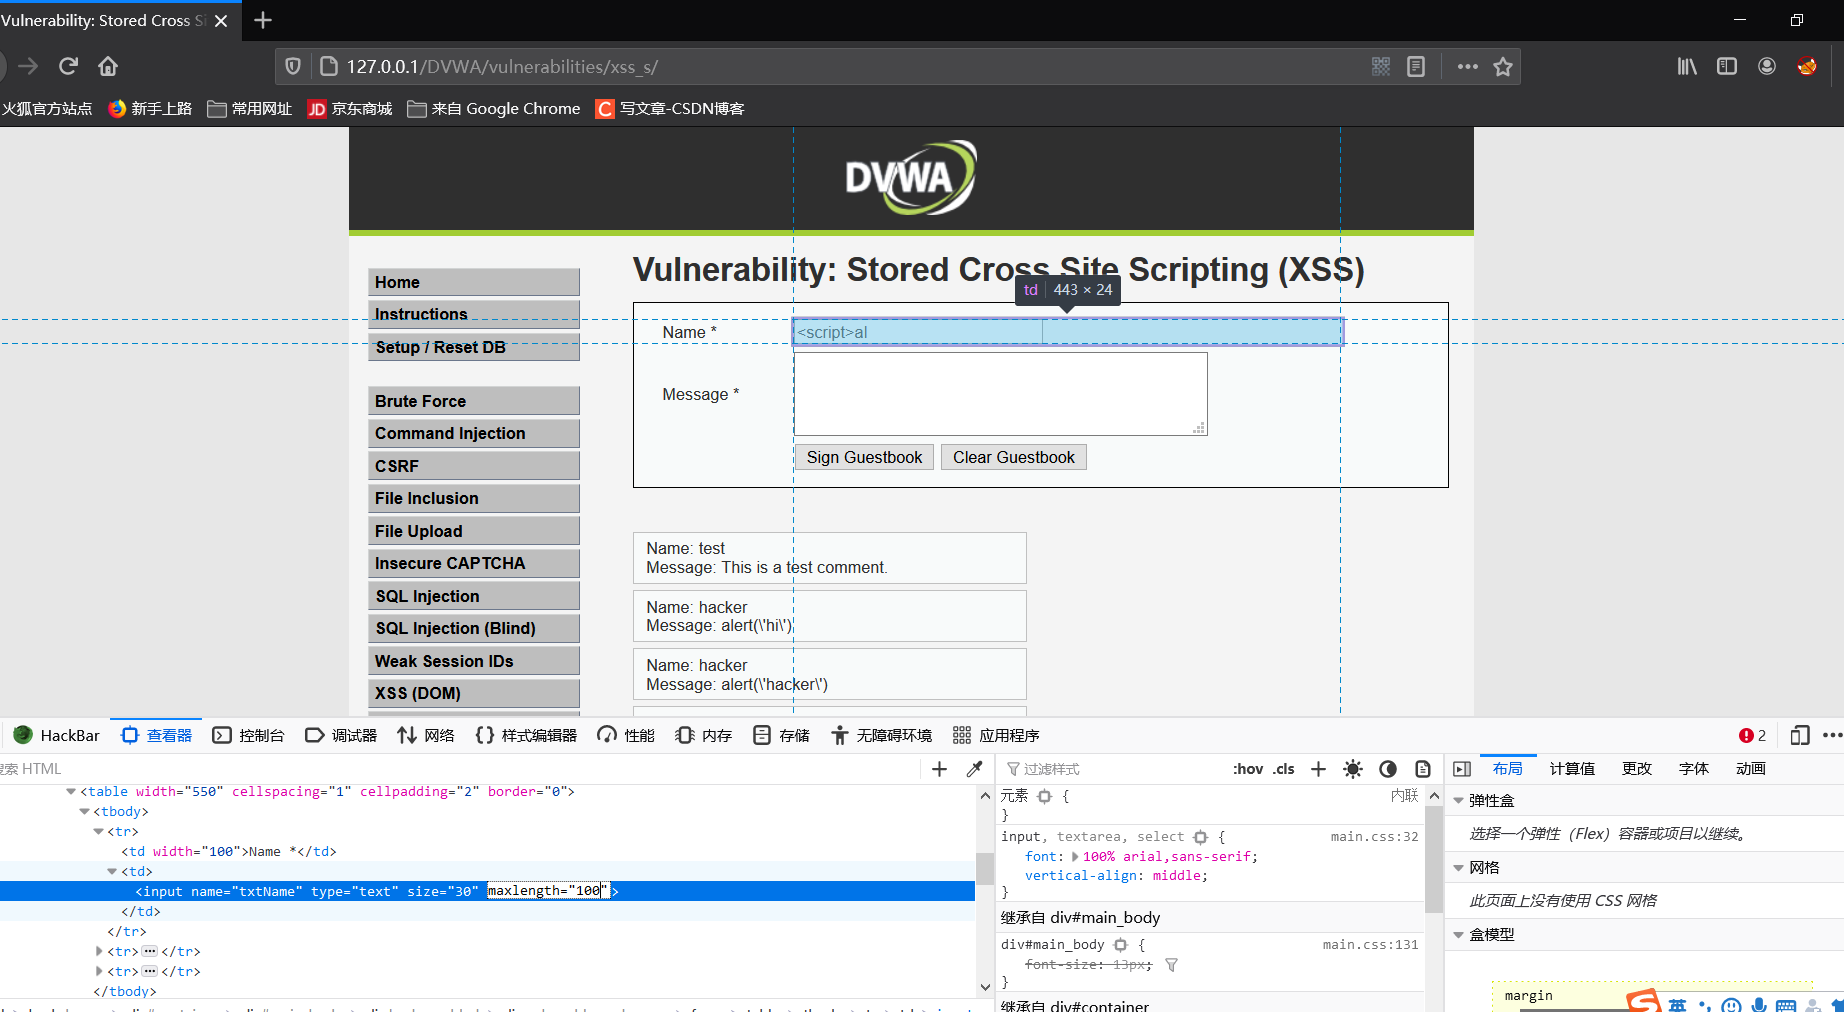
Task: Open the tracking protection shield icon
Action: [x=293, y=66]
